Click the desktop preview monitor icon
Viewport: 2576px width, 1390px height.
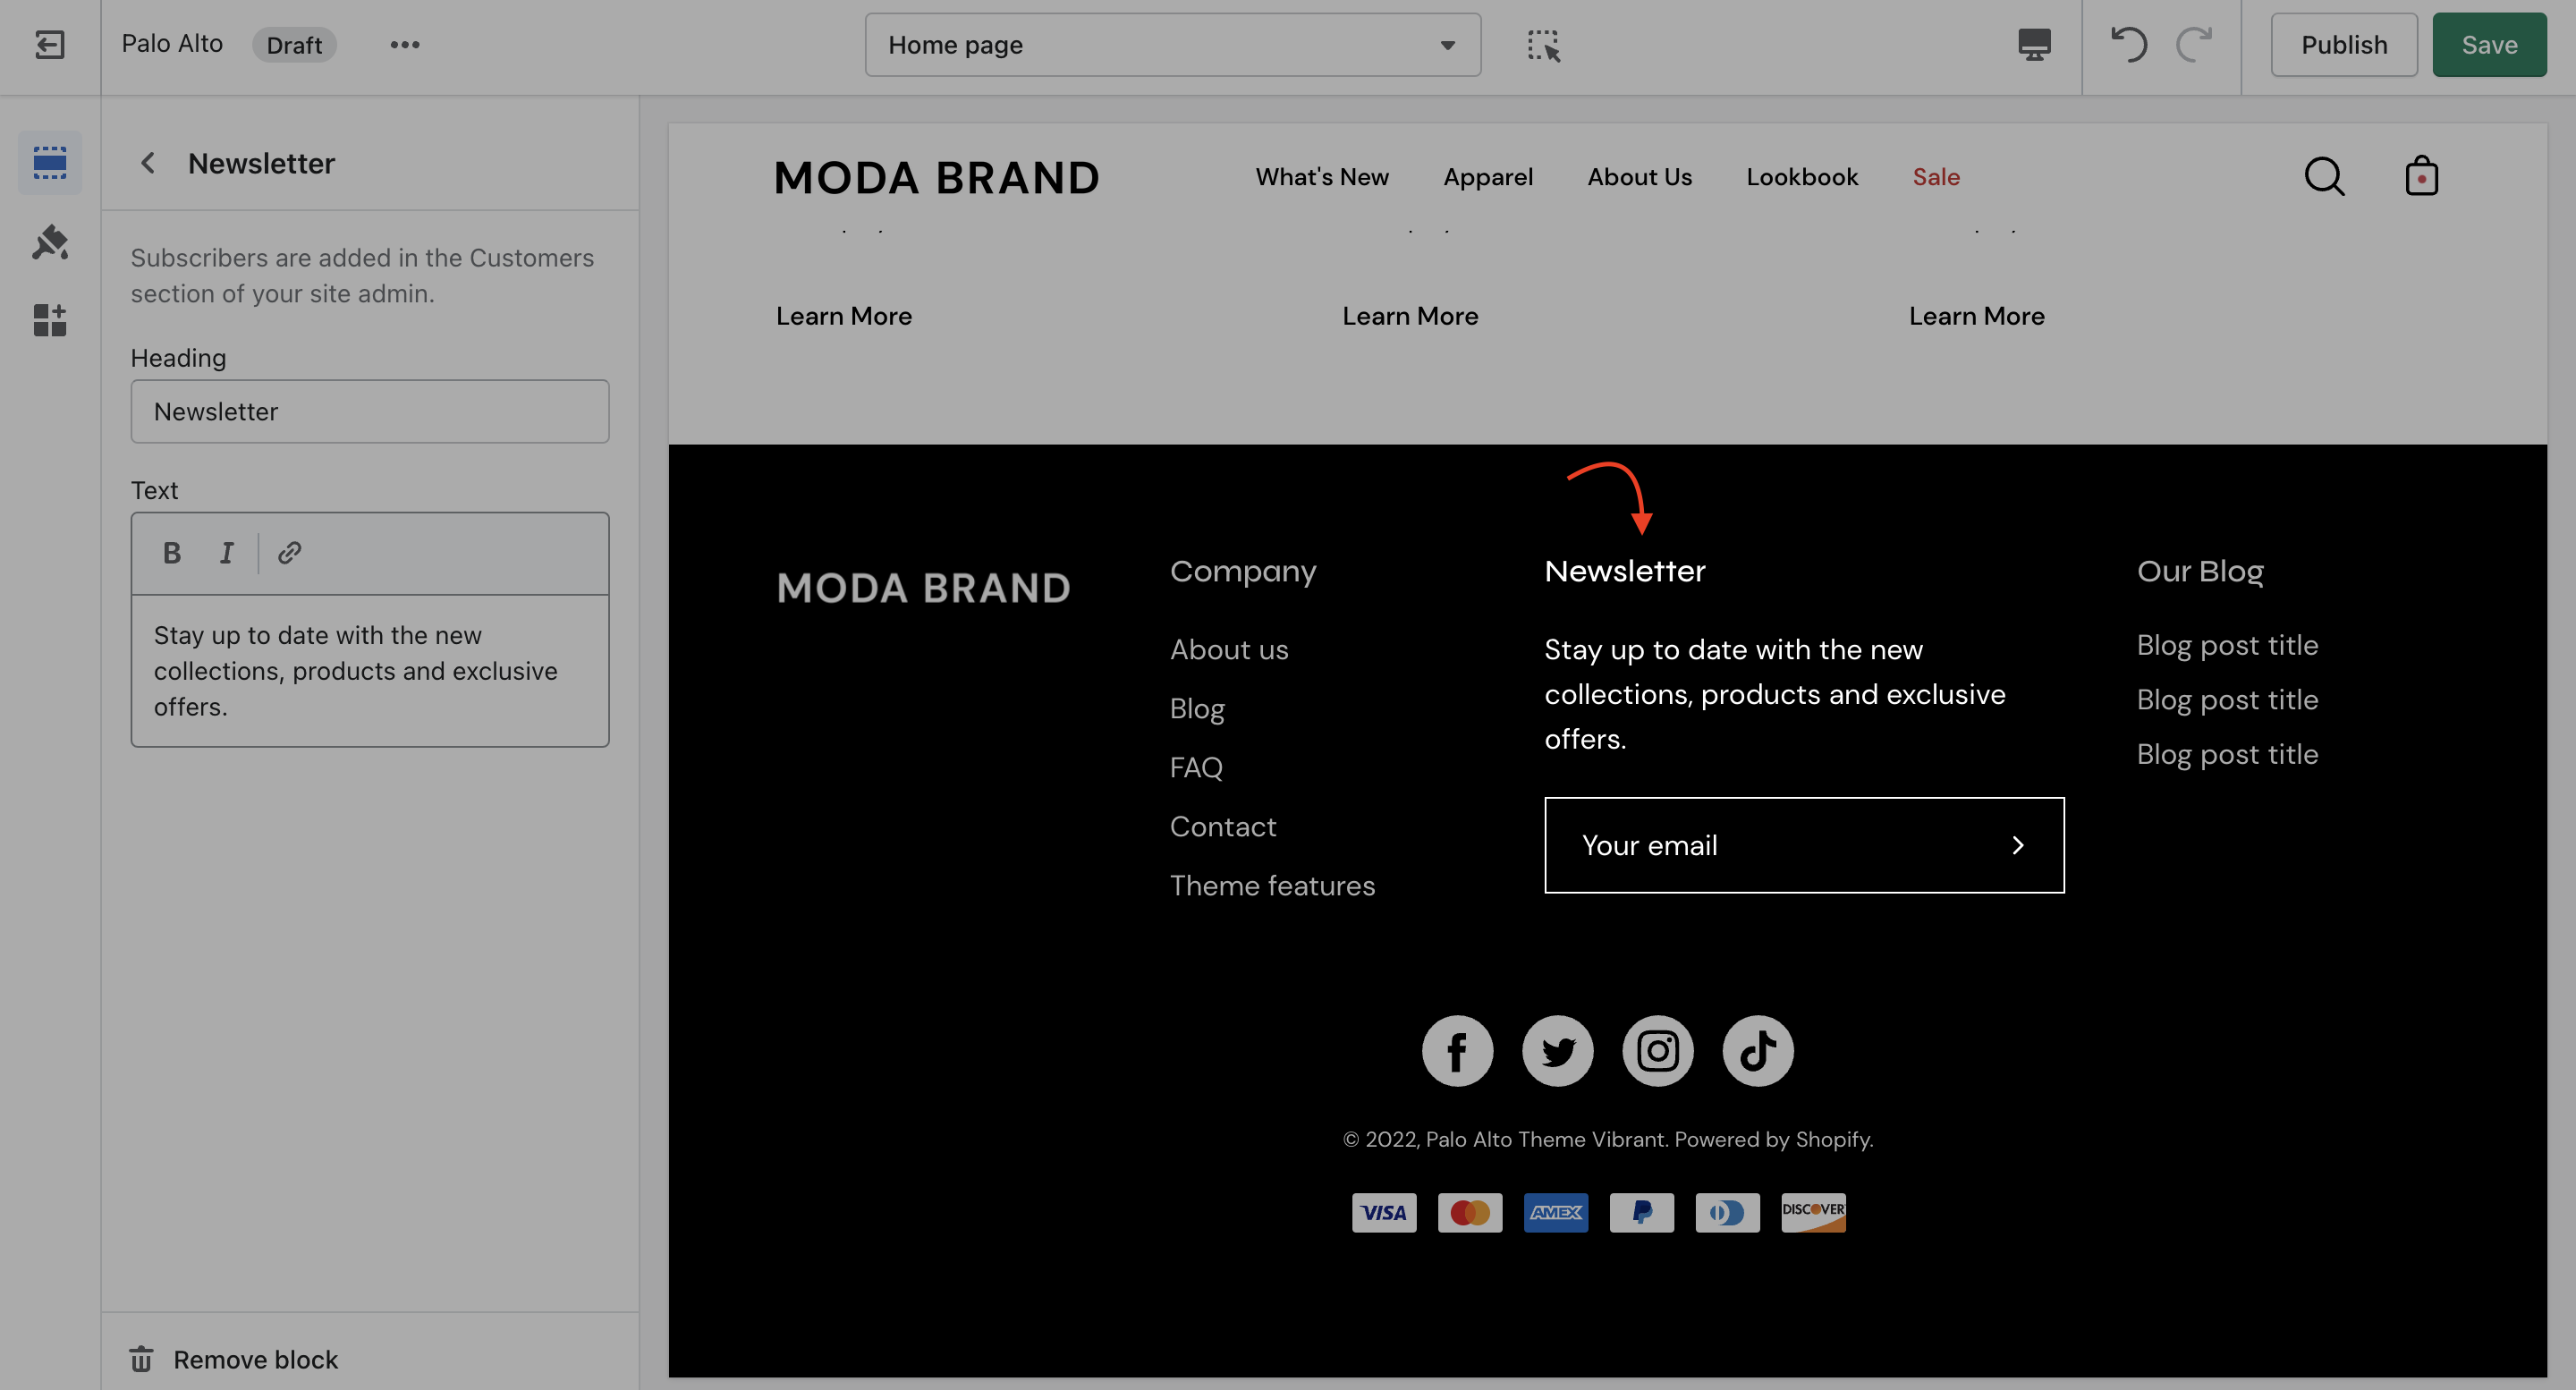pyautogui.click(x=2034, y=45)
